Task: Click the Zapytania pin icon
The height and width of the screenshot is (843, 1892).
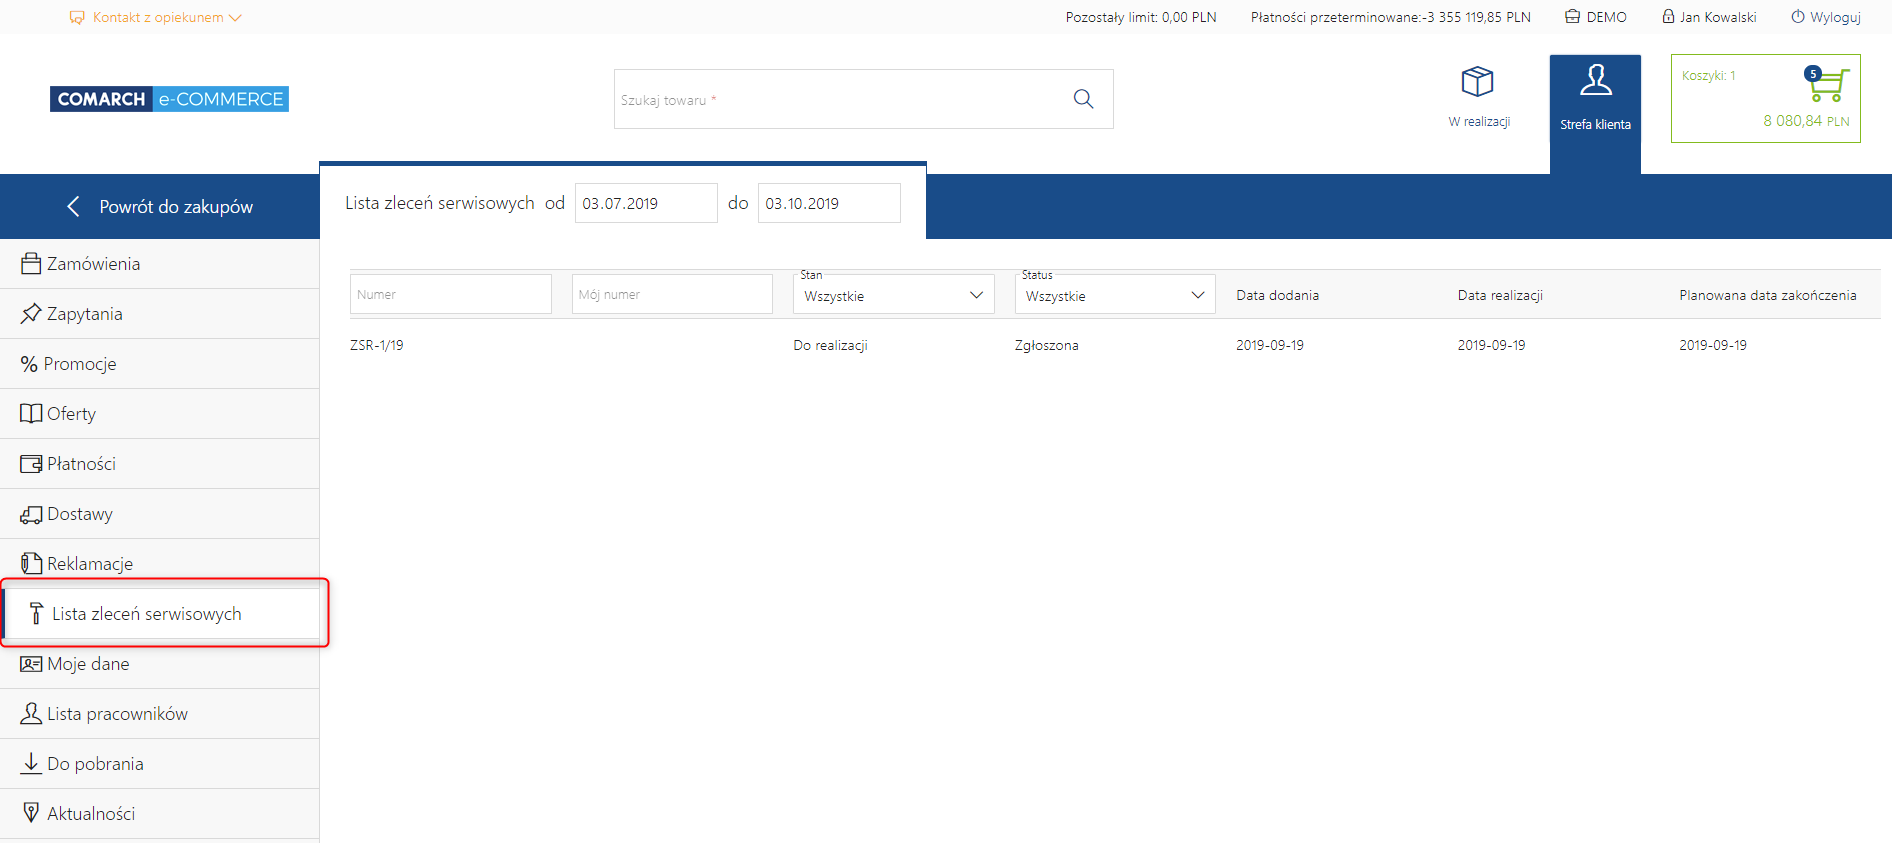Action: coord(31,314)
